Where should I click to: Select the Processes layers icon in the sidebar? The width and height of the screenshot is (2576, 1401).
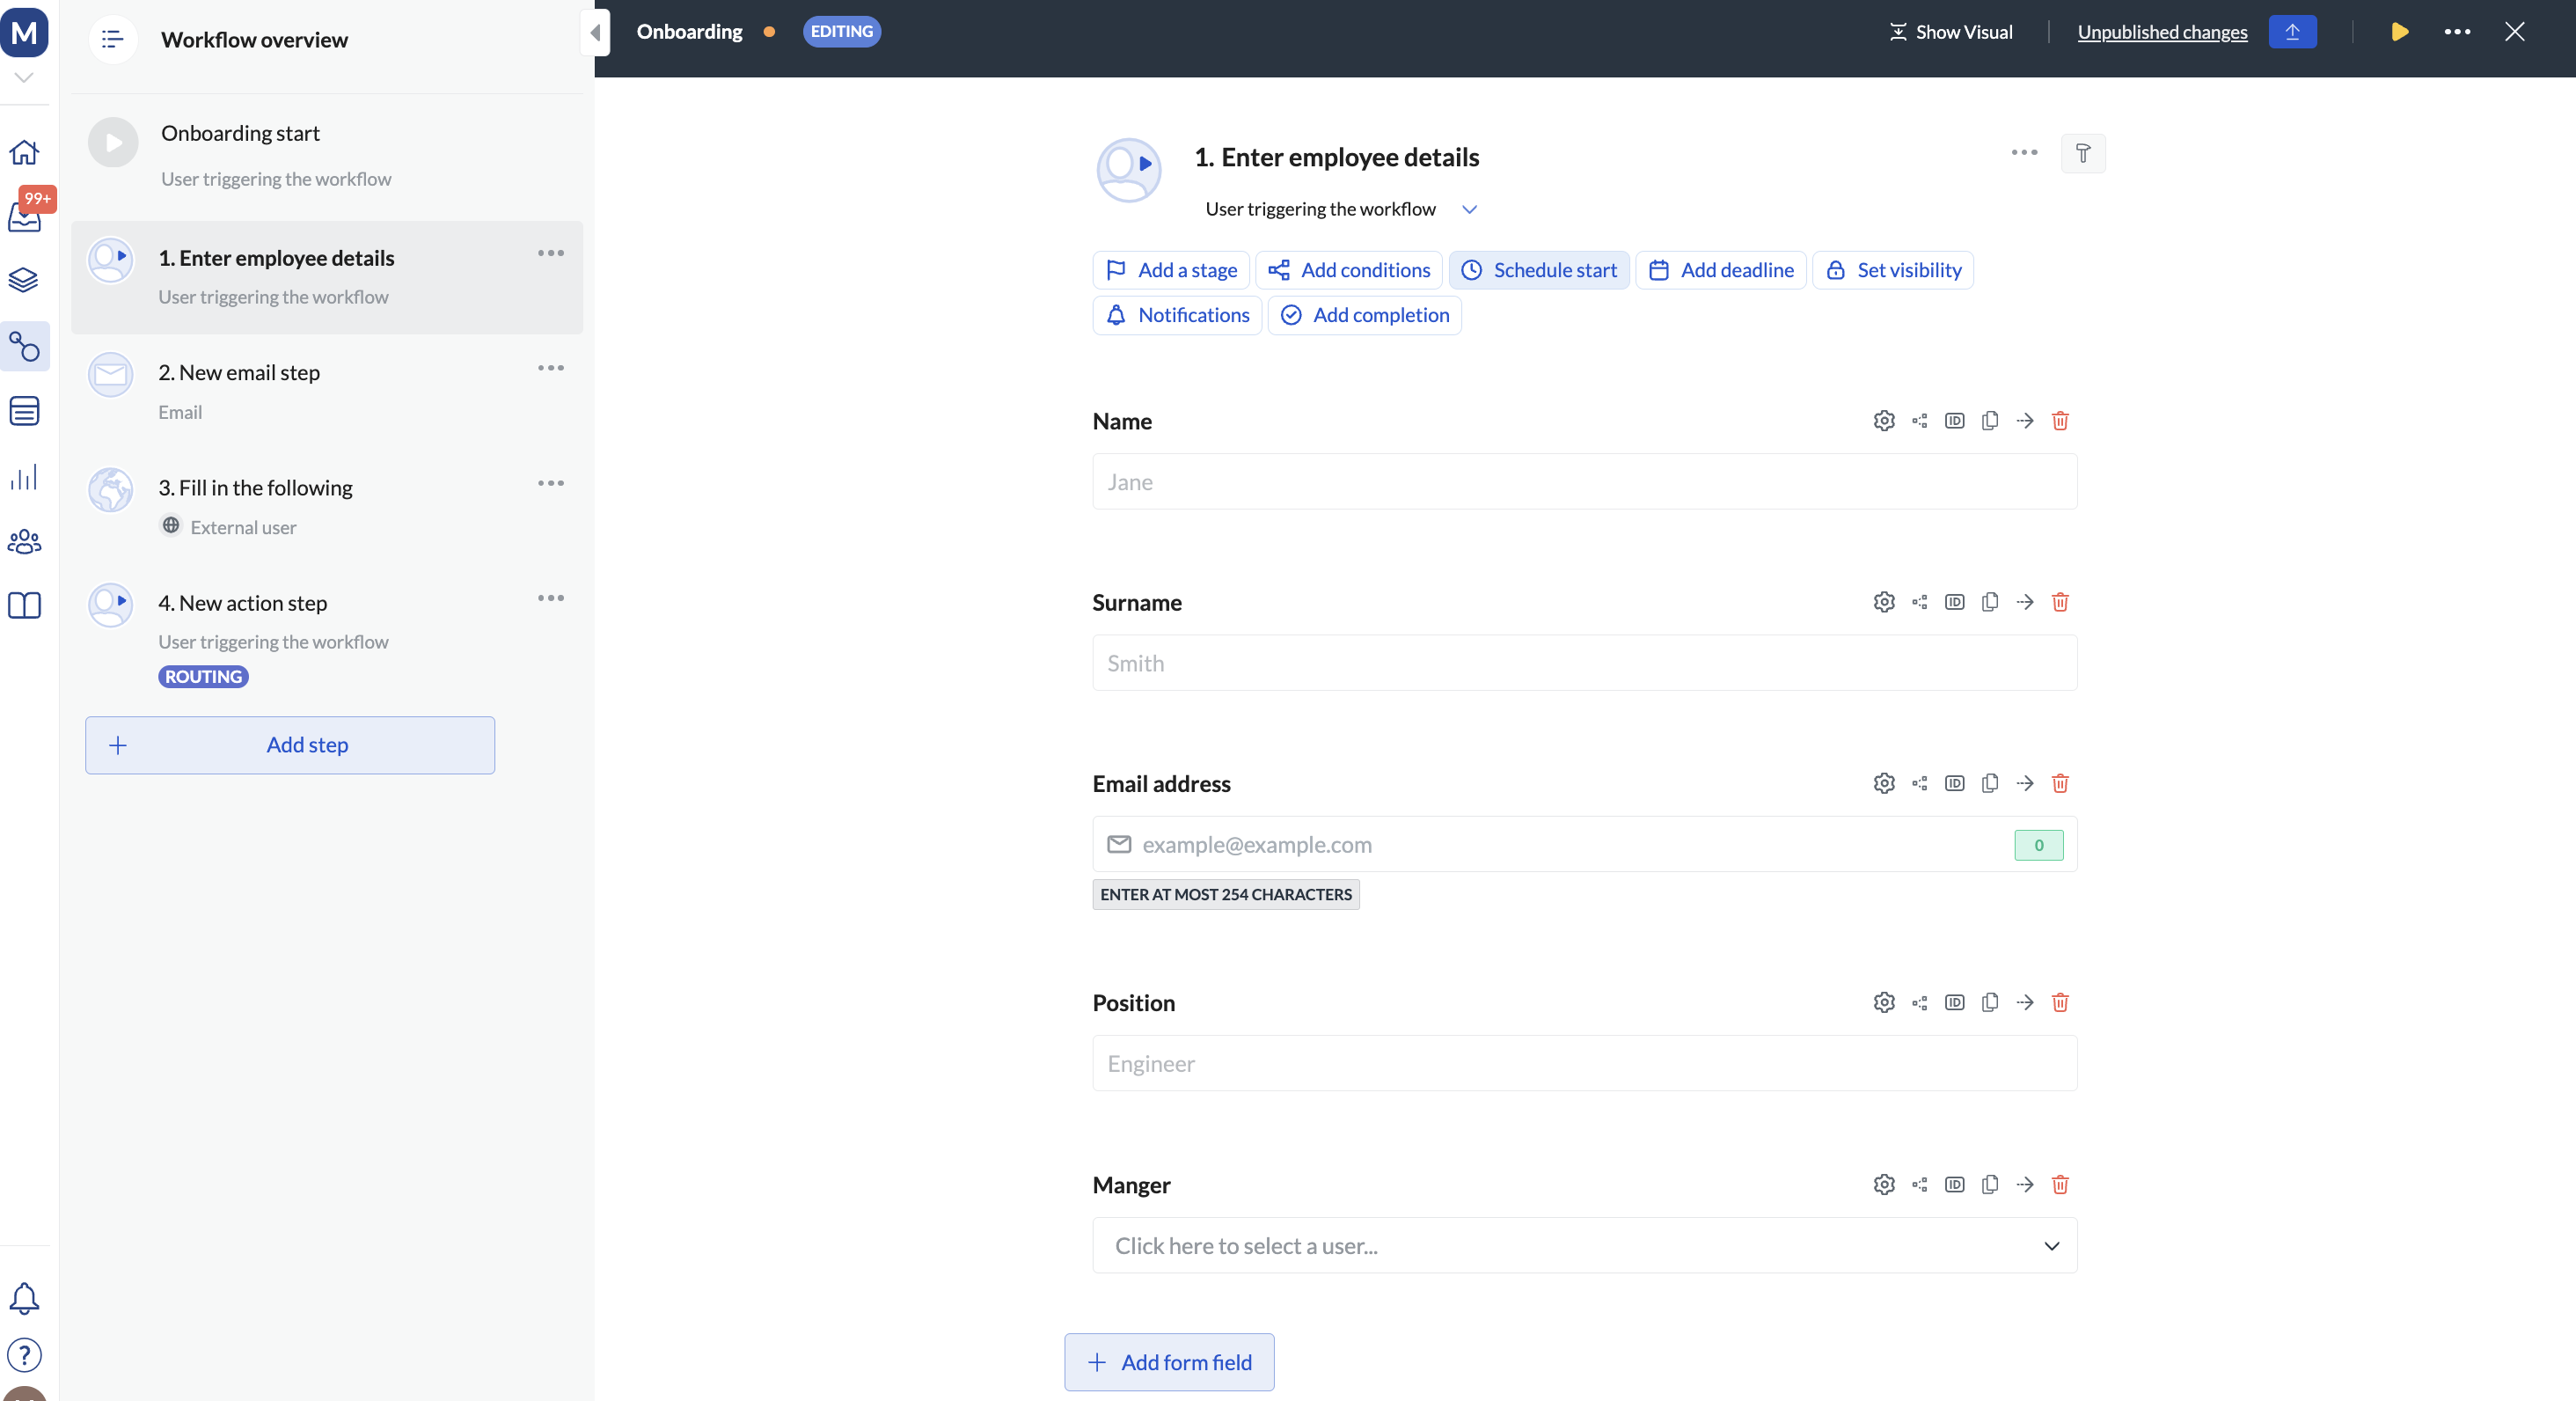click(25, 280)
